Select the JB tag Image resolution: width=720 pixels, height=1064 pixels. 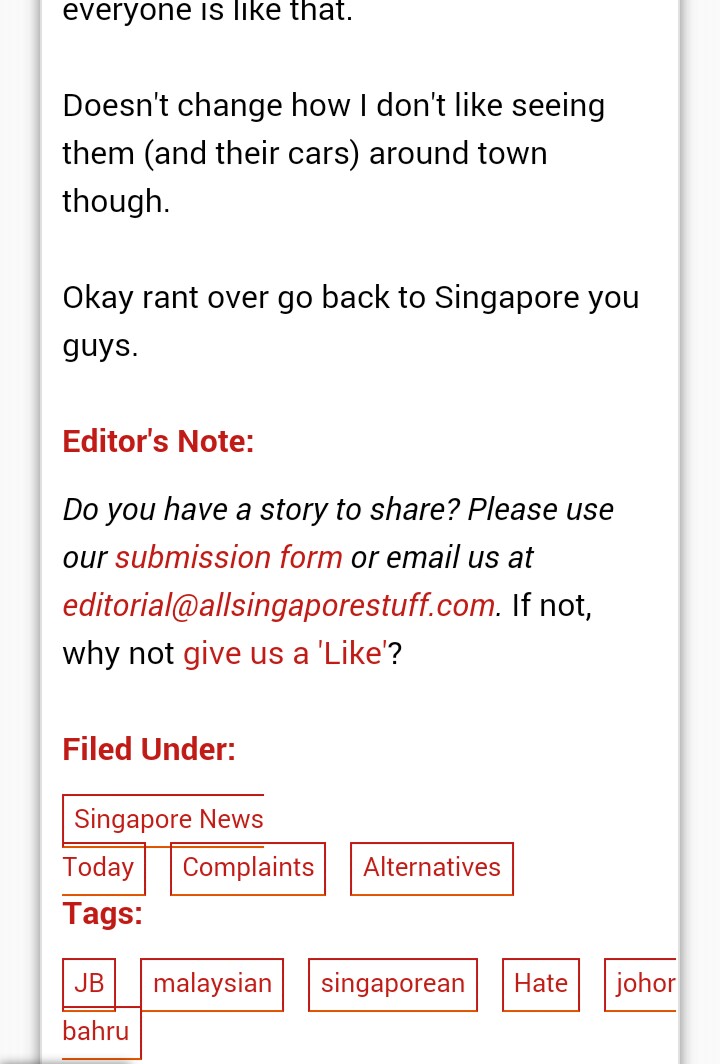click(89, 984)
